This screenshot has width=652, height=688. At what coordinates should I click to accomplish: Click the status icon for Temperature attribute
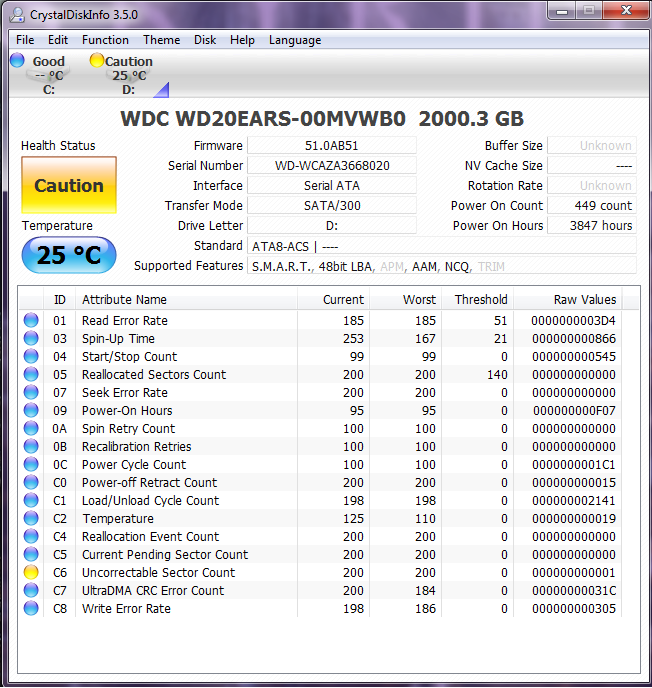[x=31, y=518]
